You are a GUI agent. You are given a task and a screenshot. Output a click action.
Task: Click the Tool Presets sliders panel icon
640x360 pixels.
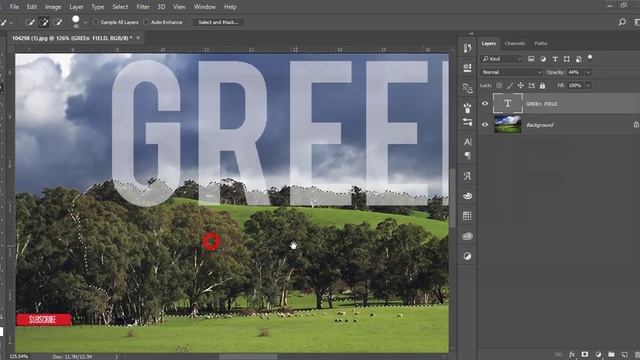467,122
